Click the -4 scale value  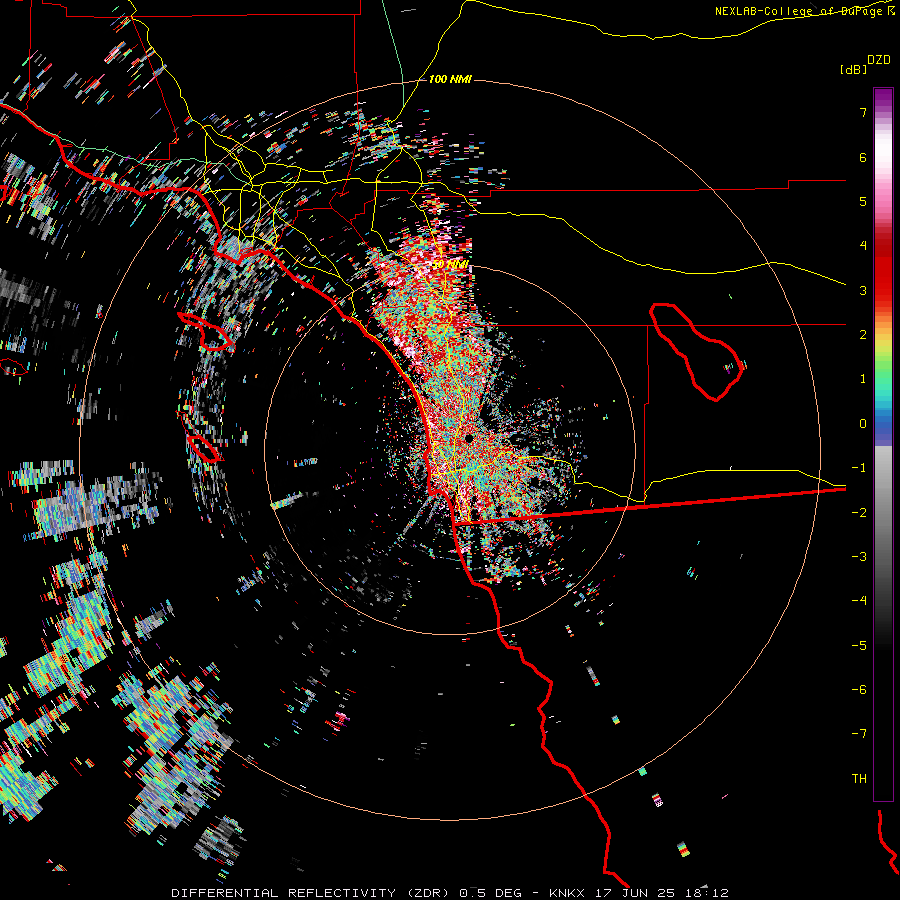[x=859, y=601]
